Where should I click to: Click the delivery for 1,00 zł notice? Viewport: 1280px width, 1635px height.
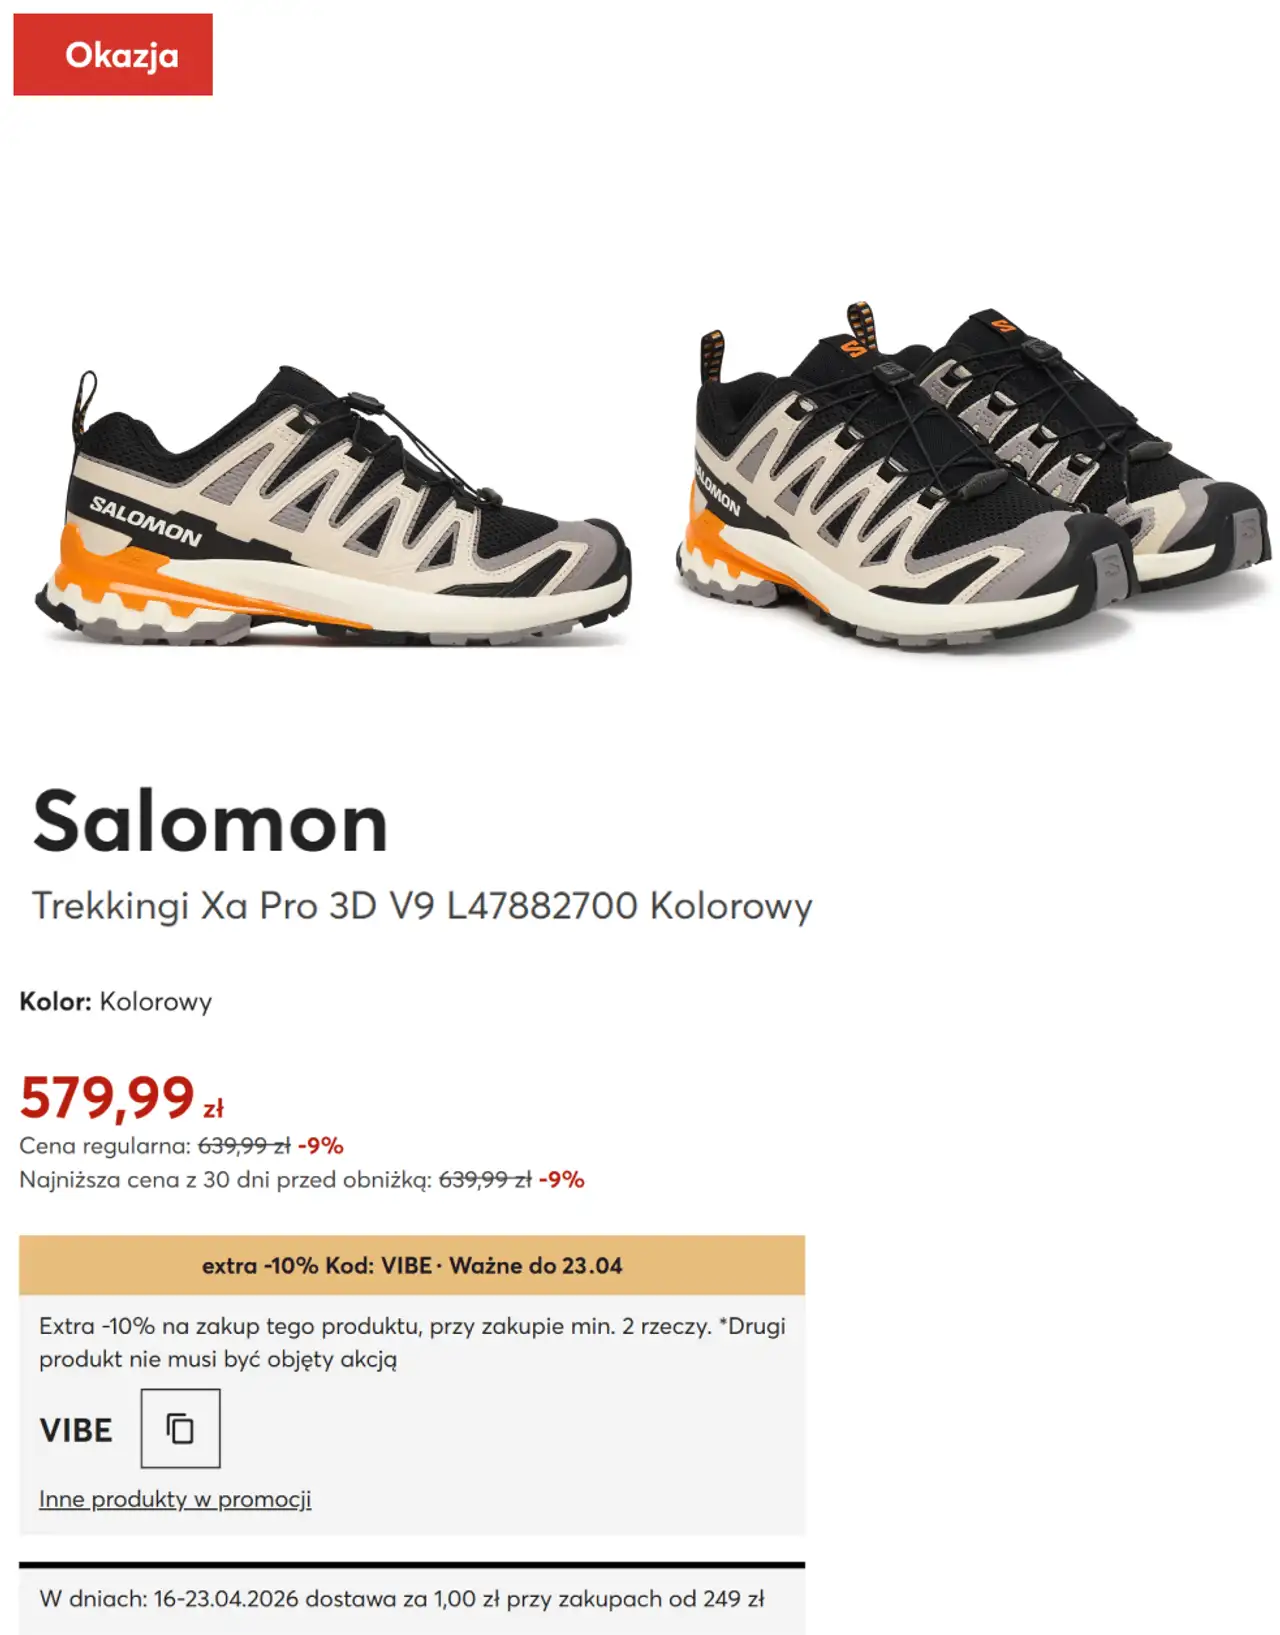point(402,1598)
